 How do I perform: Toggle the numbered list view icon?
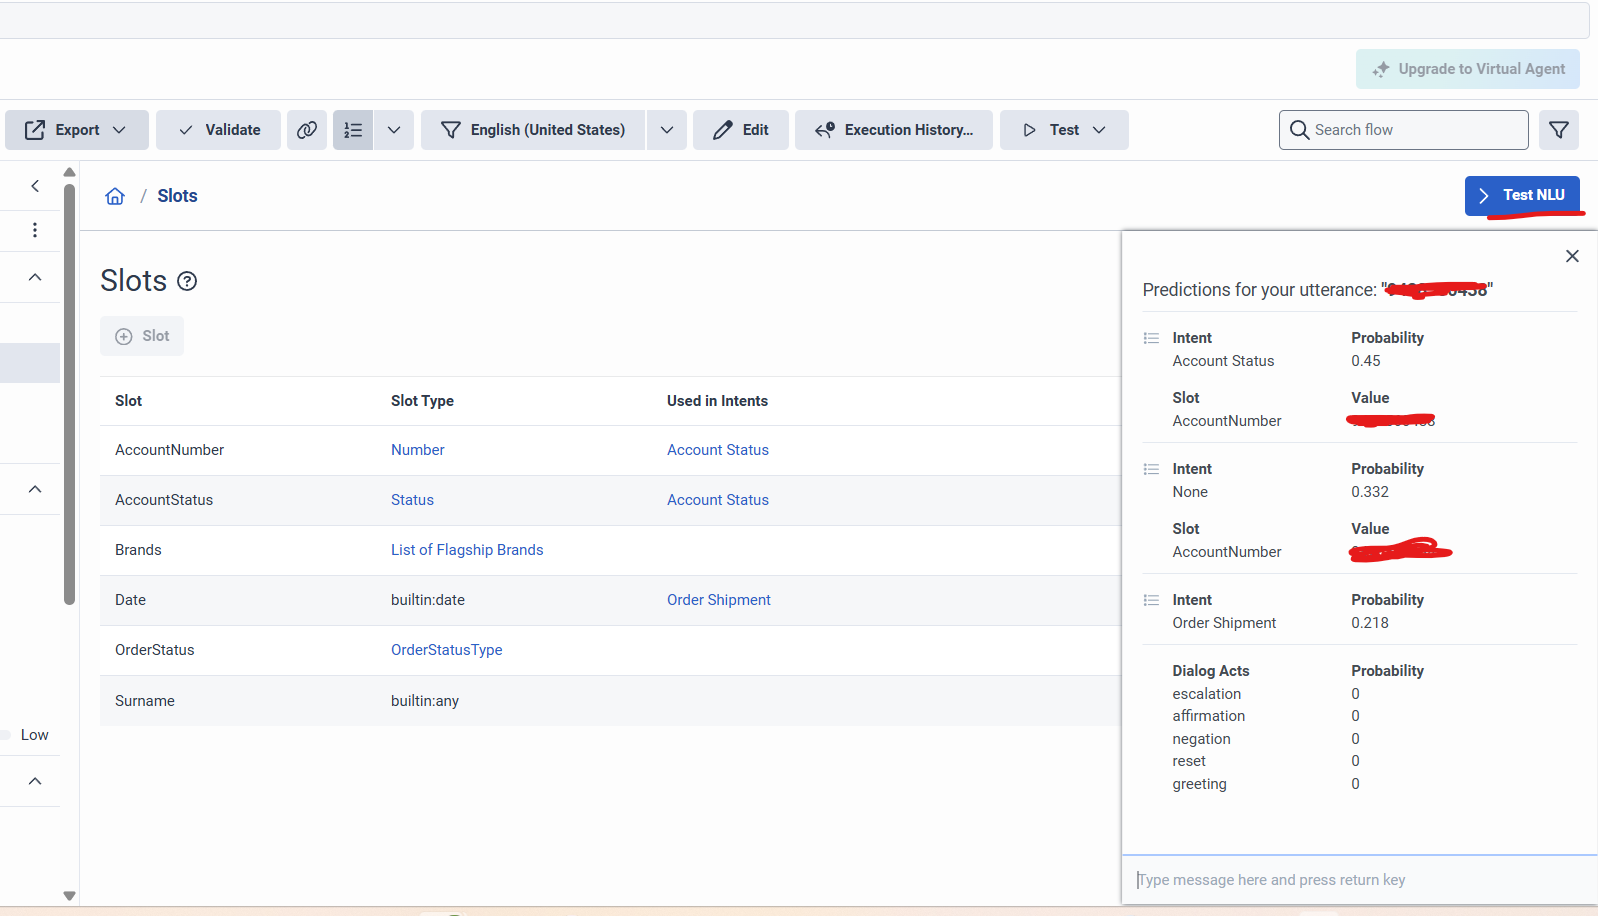coord(353,130)
